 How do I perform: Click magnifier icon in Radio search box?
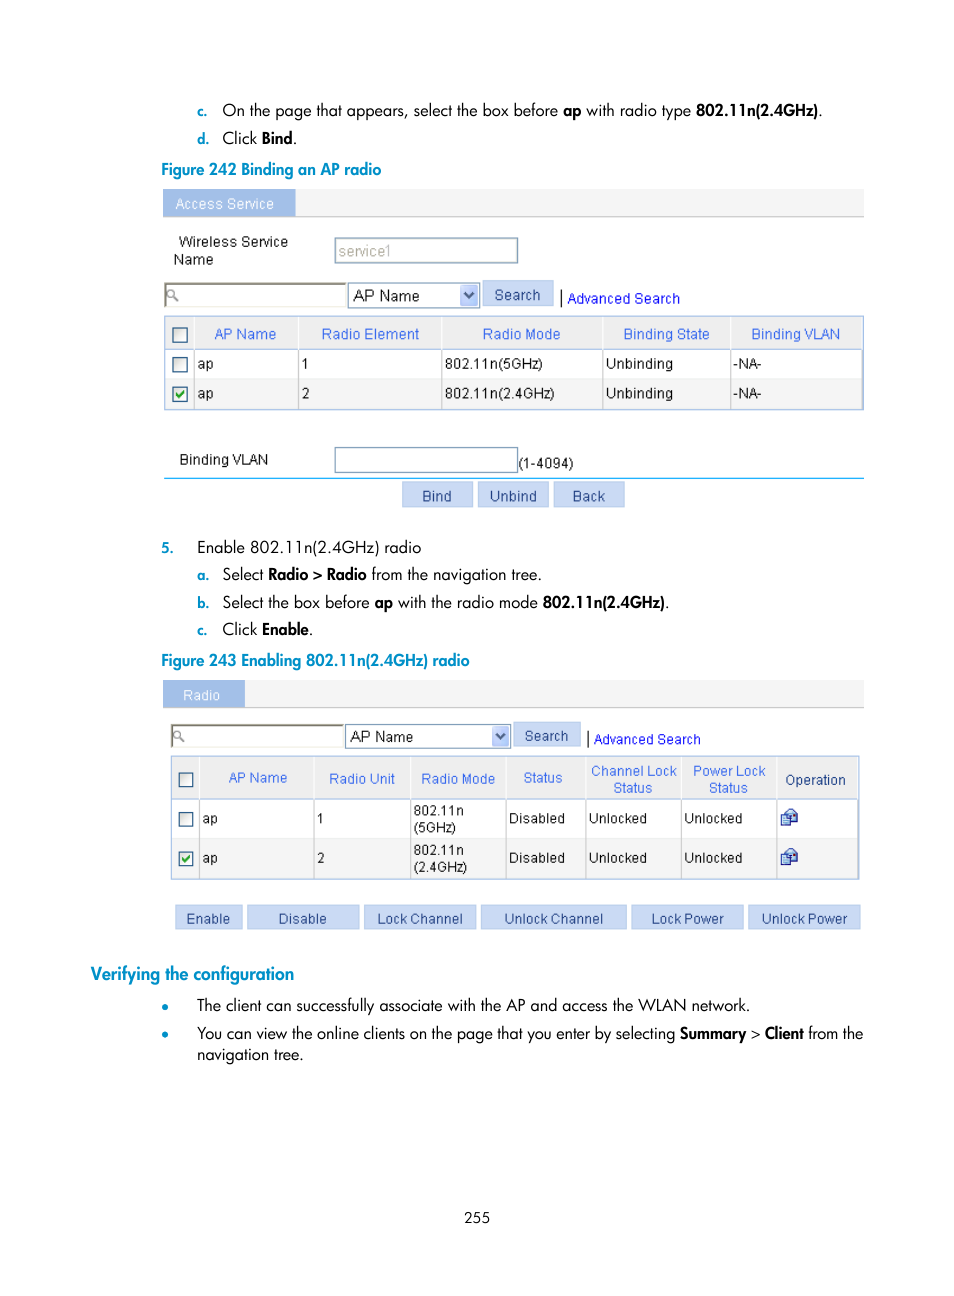pos(179,736)
